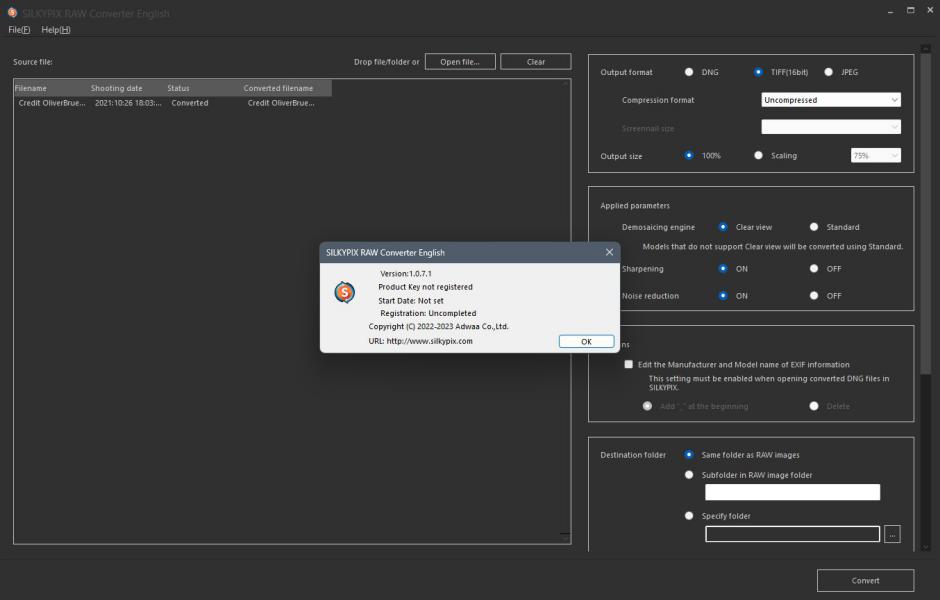Turn Noise reduction ON
940x600 pixels.
723,296
